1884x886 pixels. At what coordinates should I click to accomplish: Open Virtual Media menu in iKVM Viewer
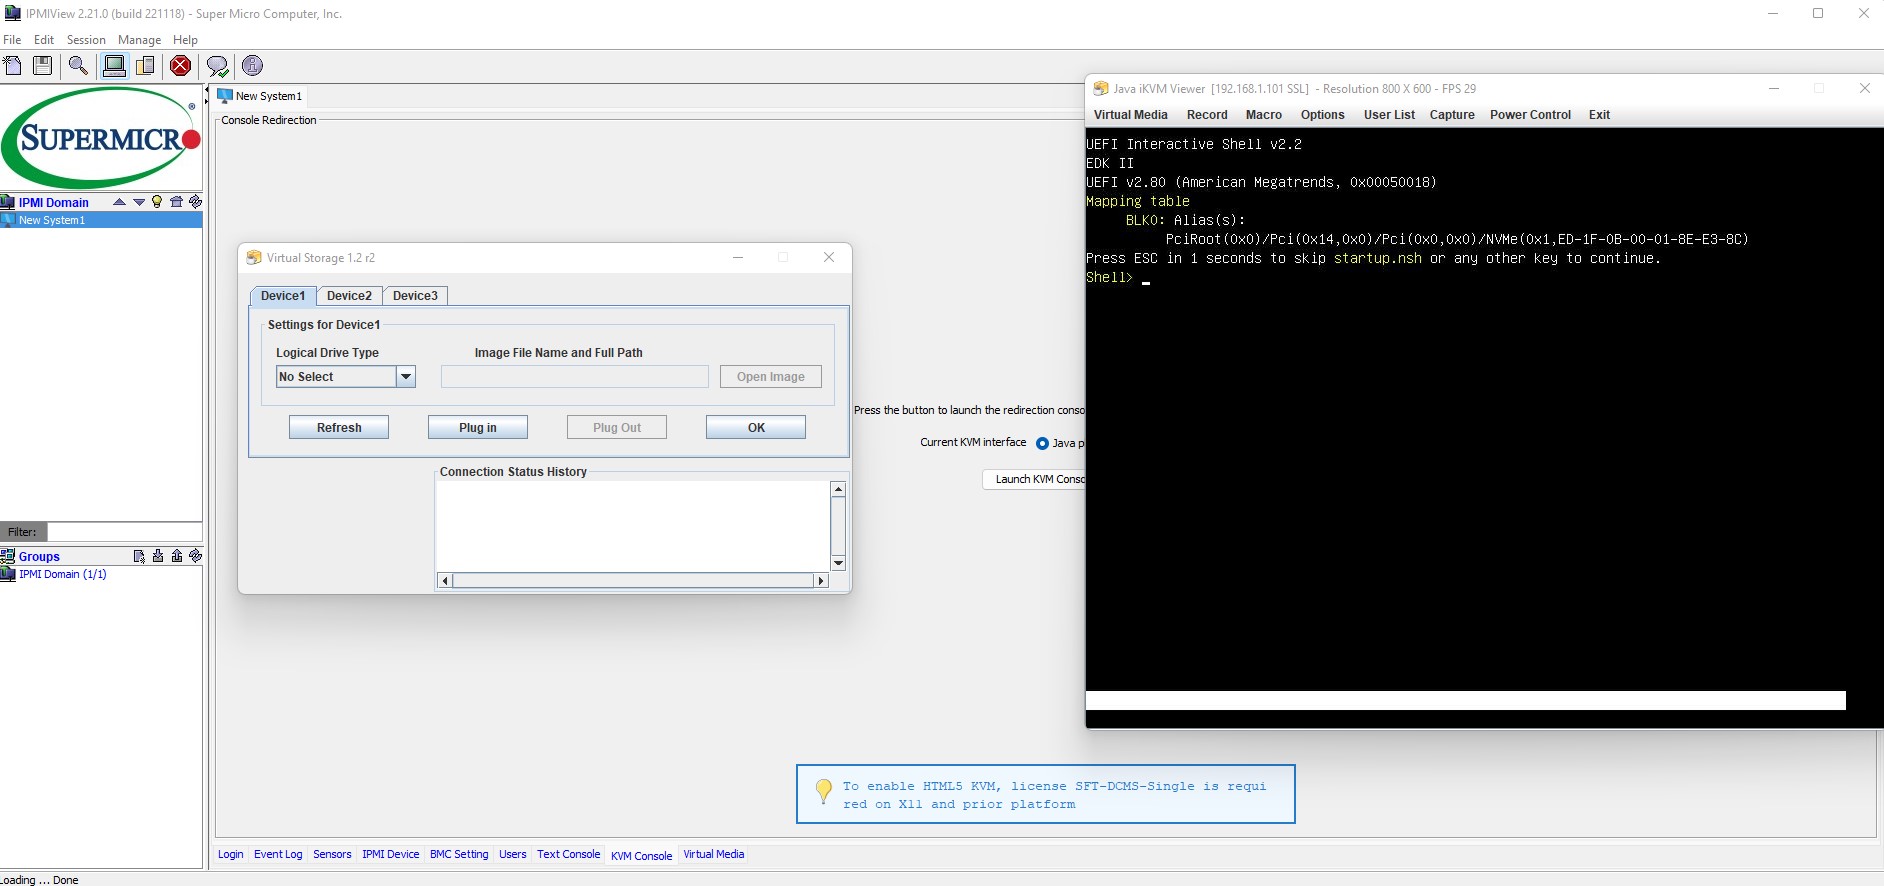coord(1130,115)
